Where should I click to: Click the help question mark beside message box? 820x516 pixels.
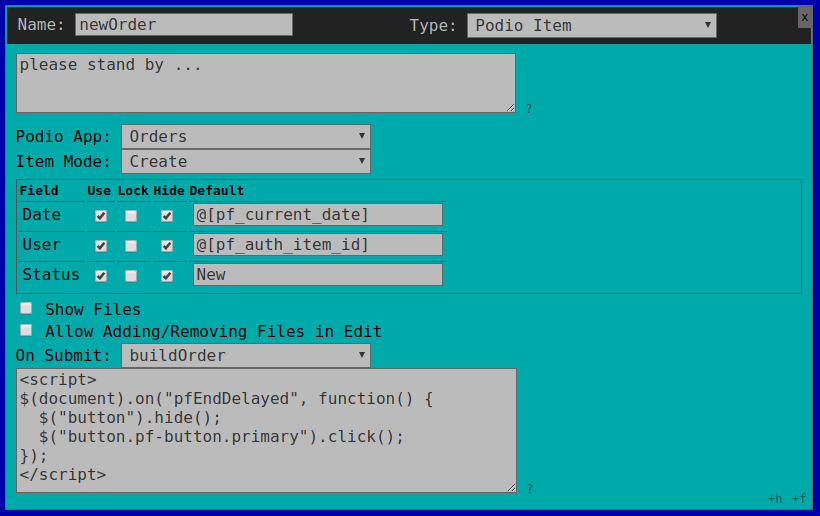529,109
